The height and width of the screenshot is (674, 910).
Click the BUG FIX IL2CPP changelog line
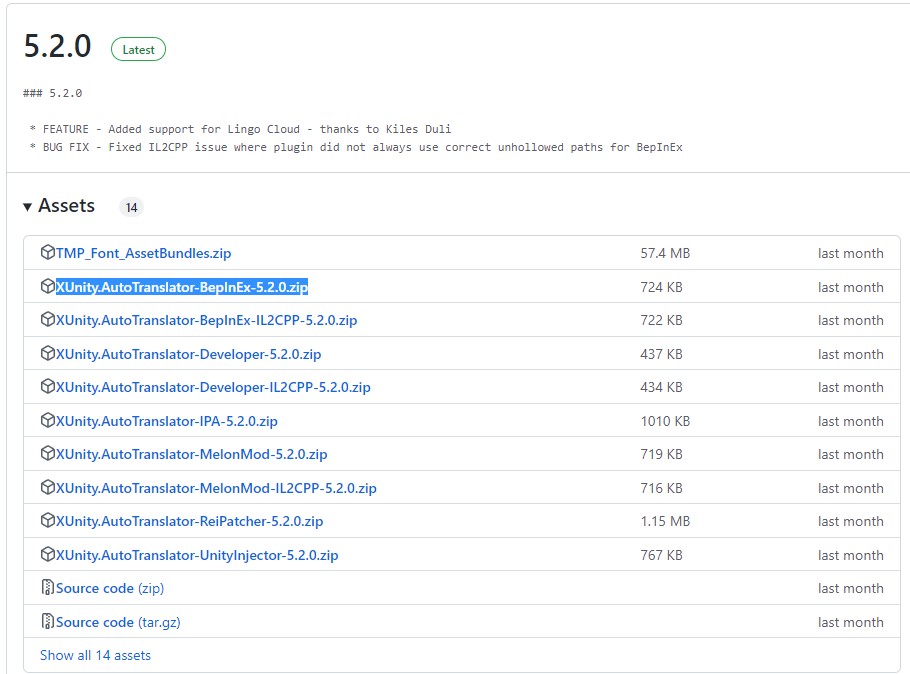[x=356, y=147]
